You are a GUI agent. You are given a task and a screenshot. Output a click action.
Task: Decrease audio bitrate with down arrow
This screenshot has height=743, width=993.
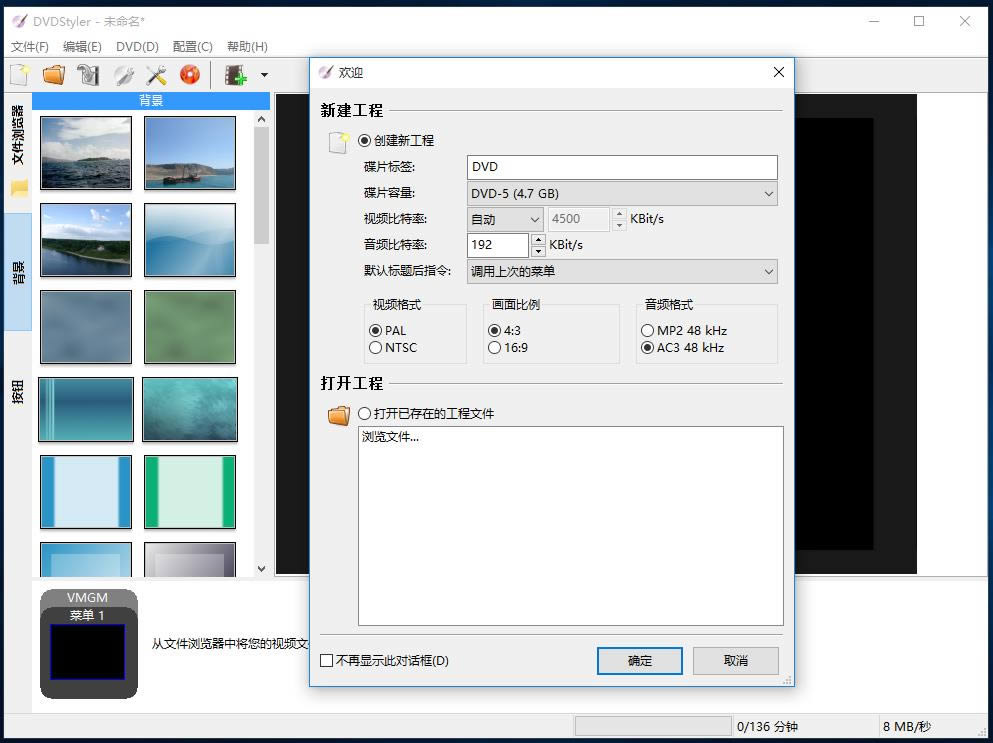click(538, 251)
